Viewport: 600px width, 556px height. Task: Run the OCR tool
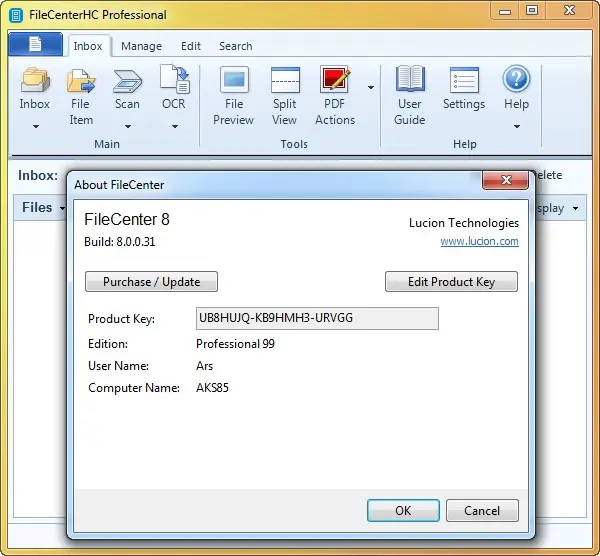tap(174, 88)
